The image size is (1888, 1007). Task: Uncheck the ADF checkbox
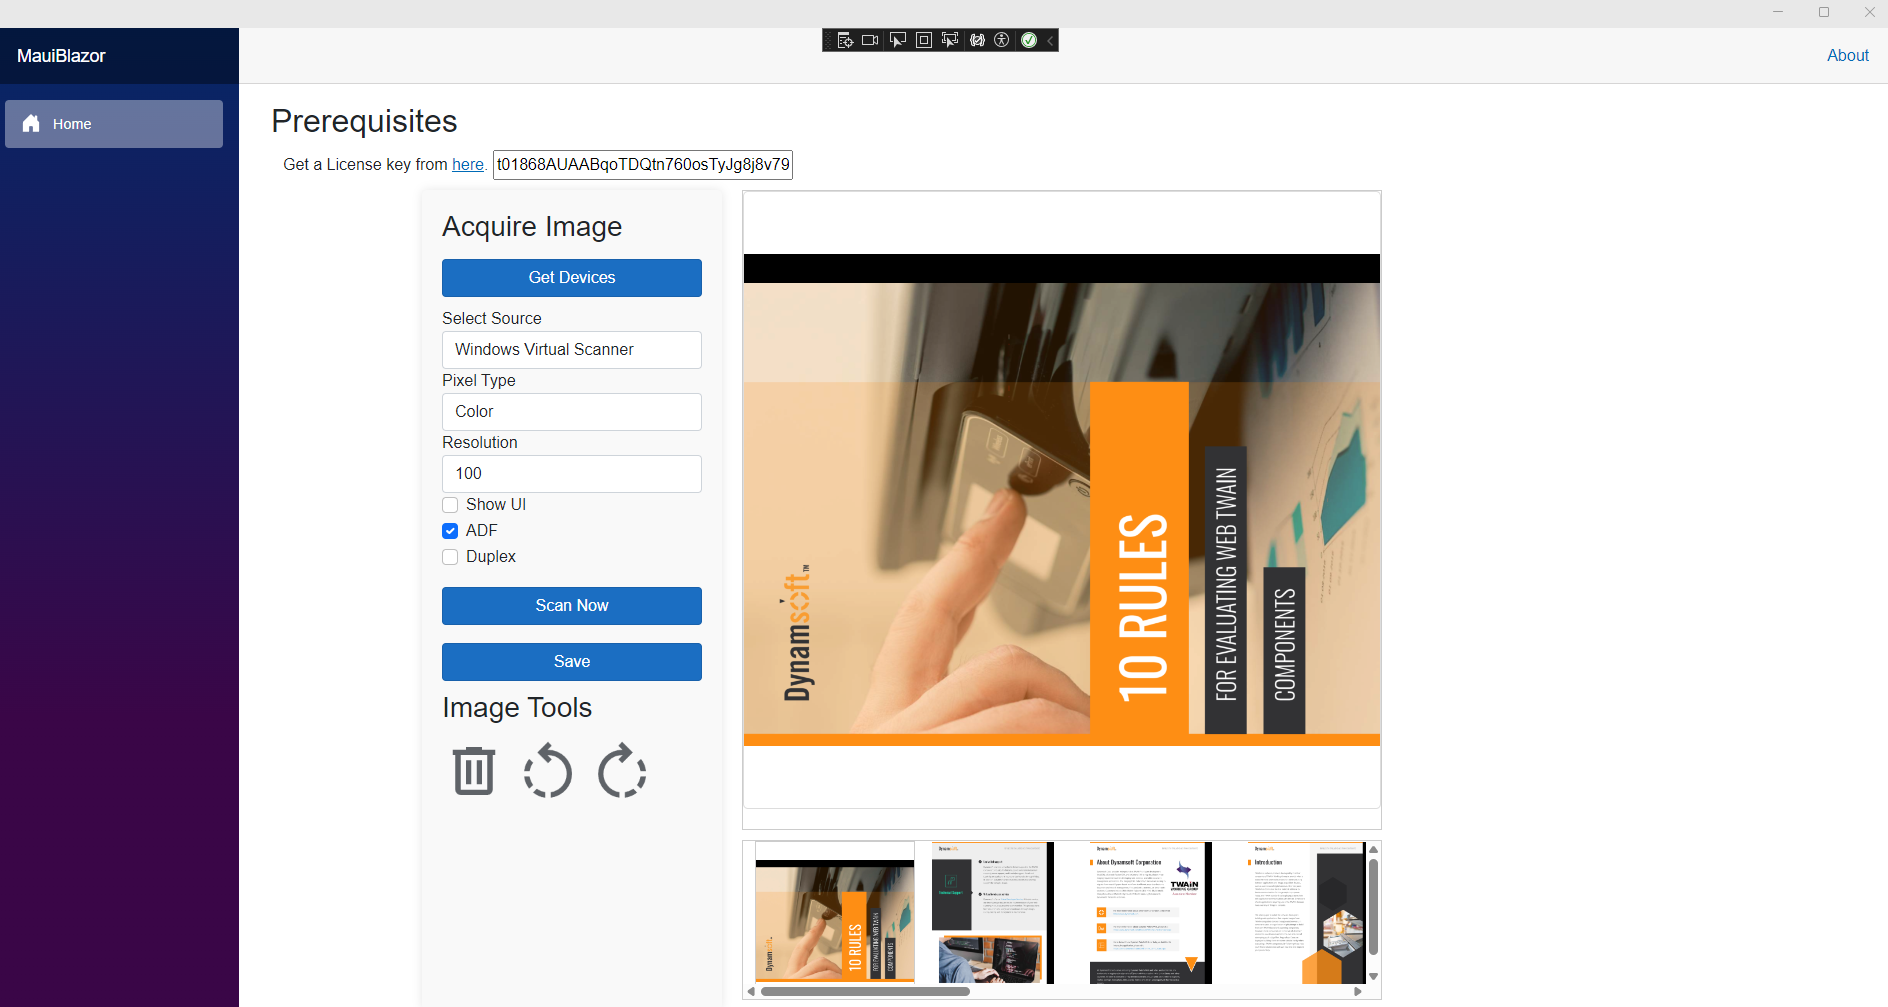[451, 531]
